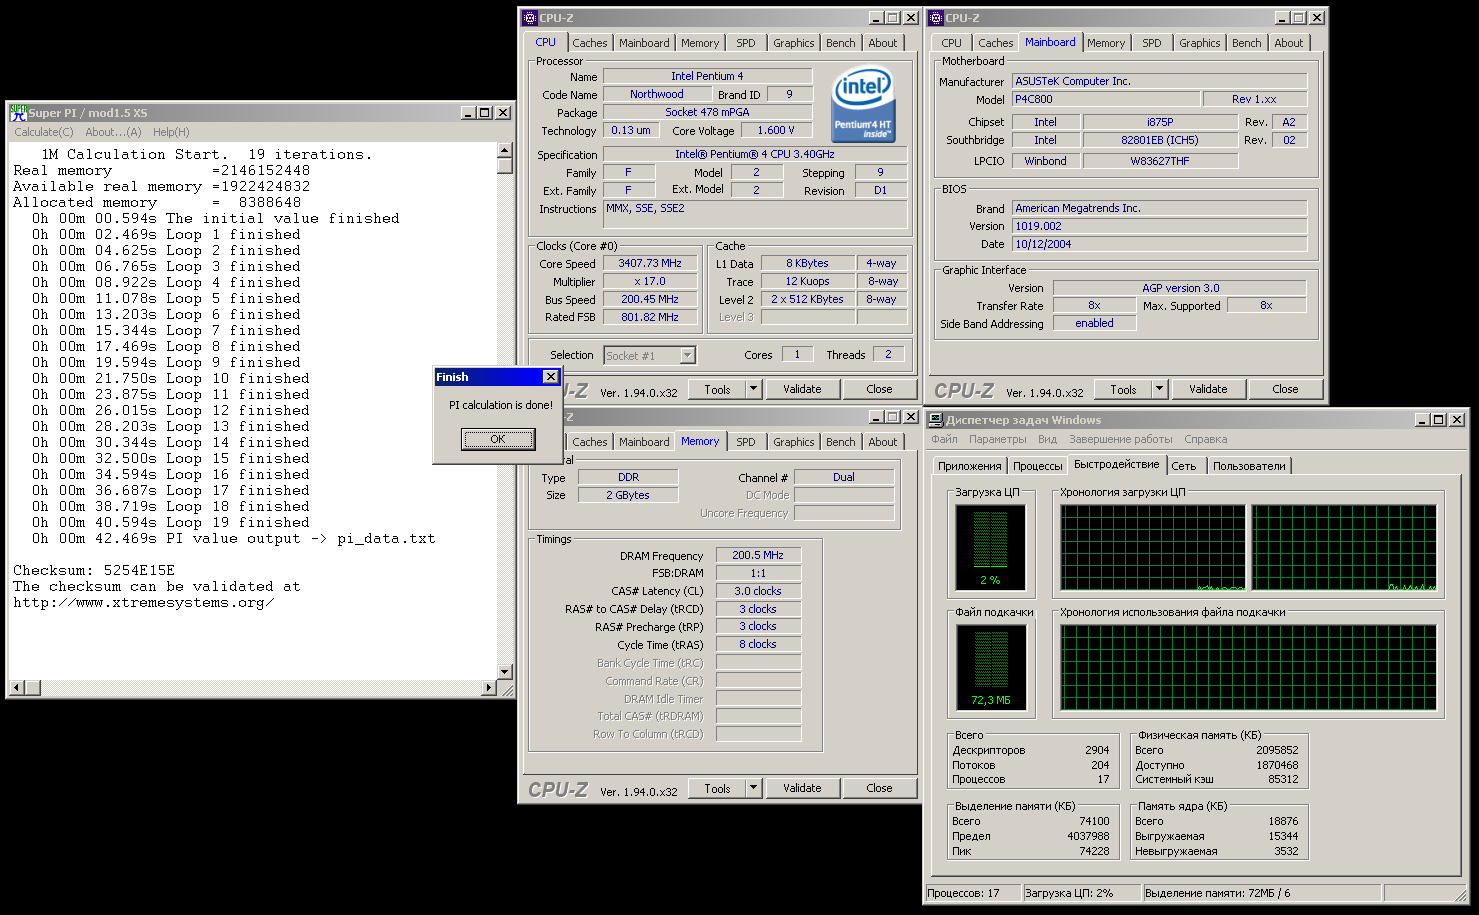The width and height of the screenshot is (1479, 915).
Task: Open the Файл menu in Task Manager
Action: coord(944,439)
